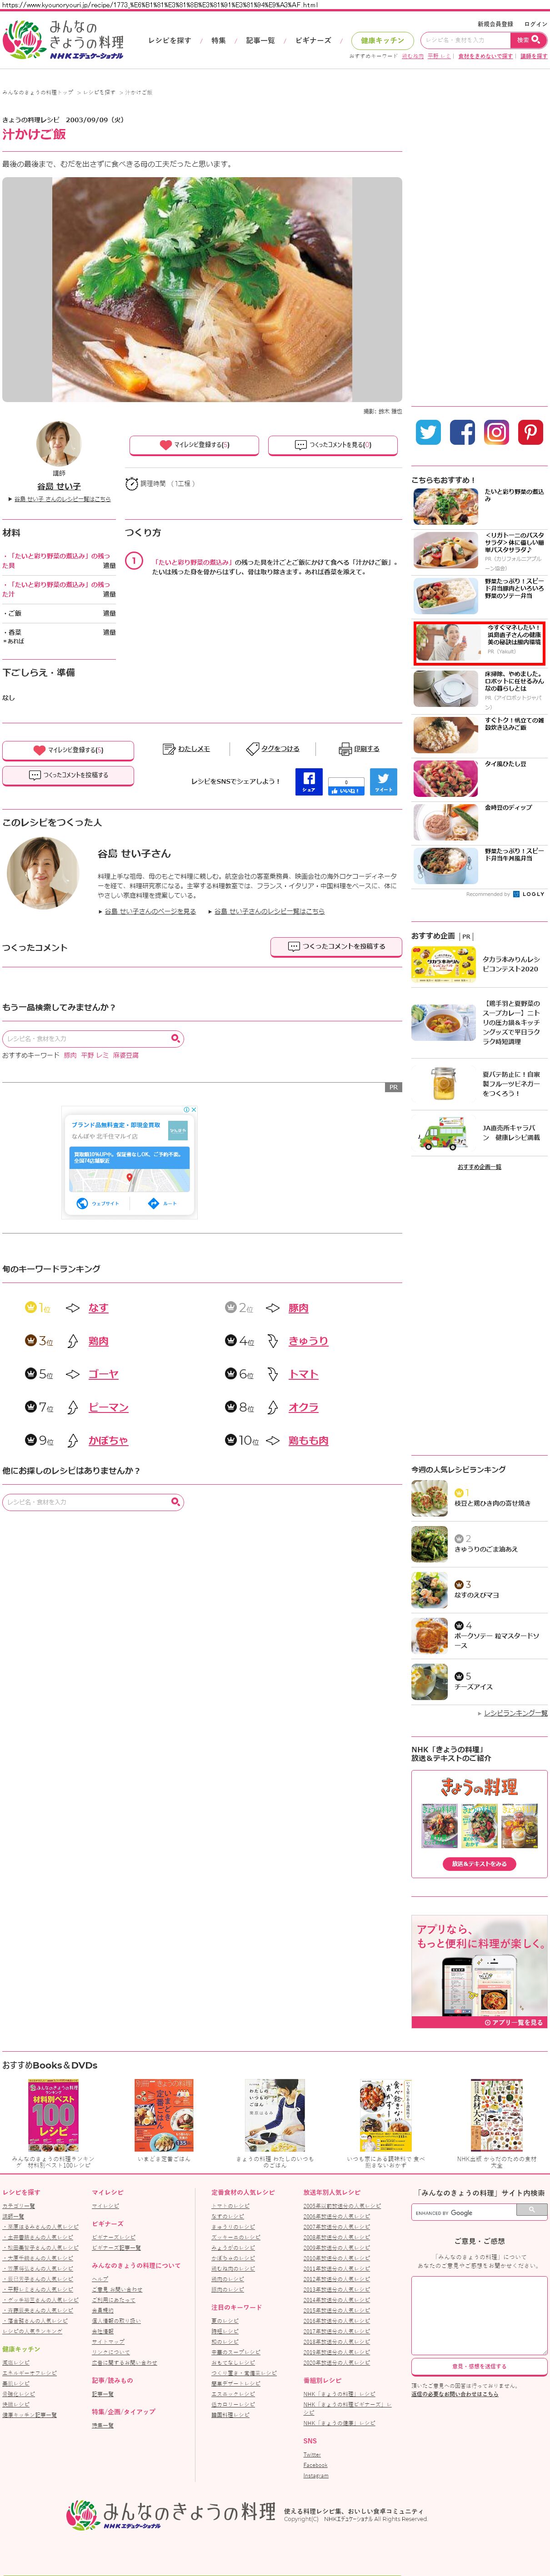
Task: Tweet the recipe with the ツイート button
Action: 383,782
